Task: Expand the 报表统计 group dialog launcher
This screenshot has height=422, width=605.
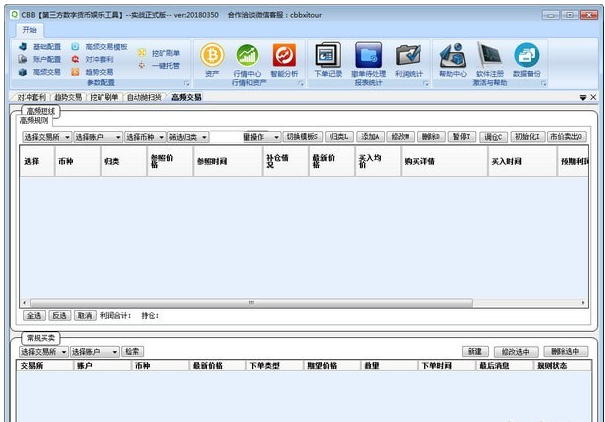Action: tap(426, 83)
